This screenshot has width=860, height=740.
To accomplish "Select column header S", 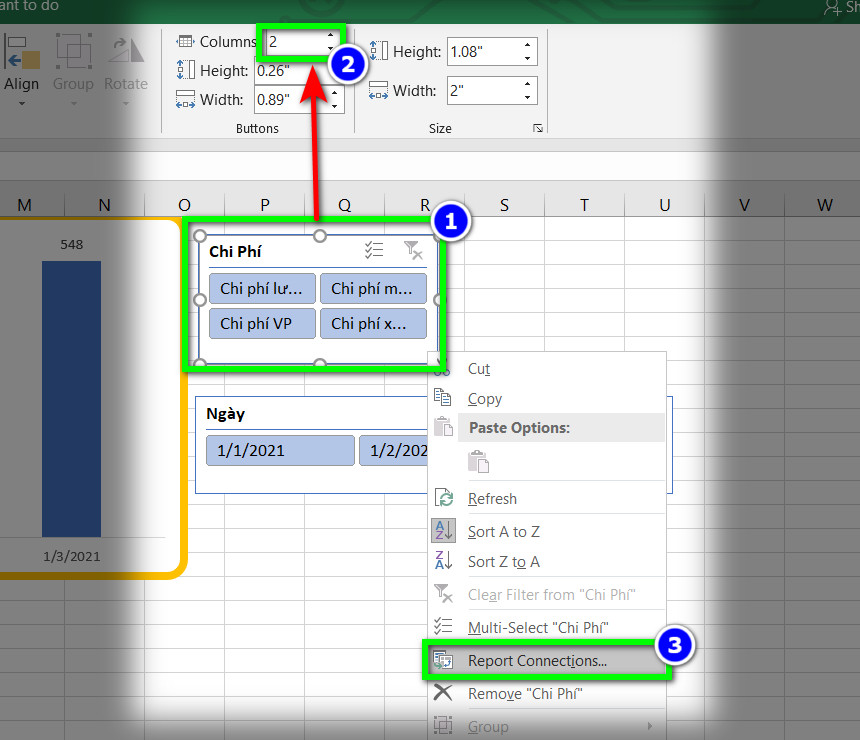I will tap(504, 205).
